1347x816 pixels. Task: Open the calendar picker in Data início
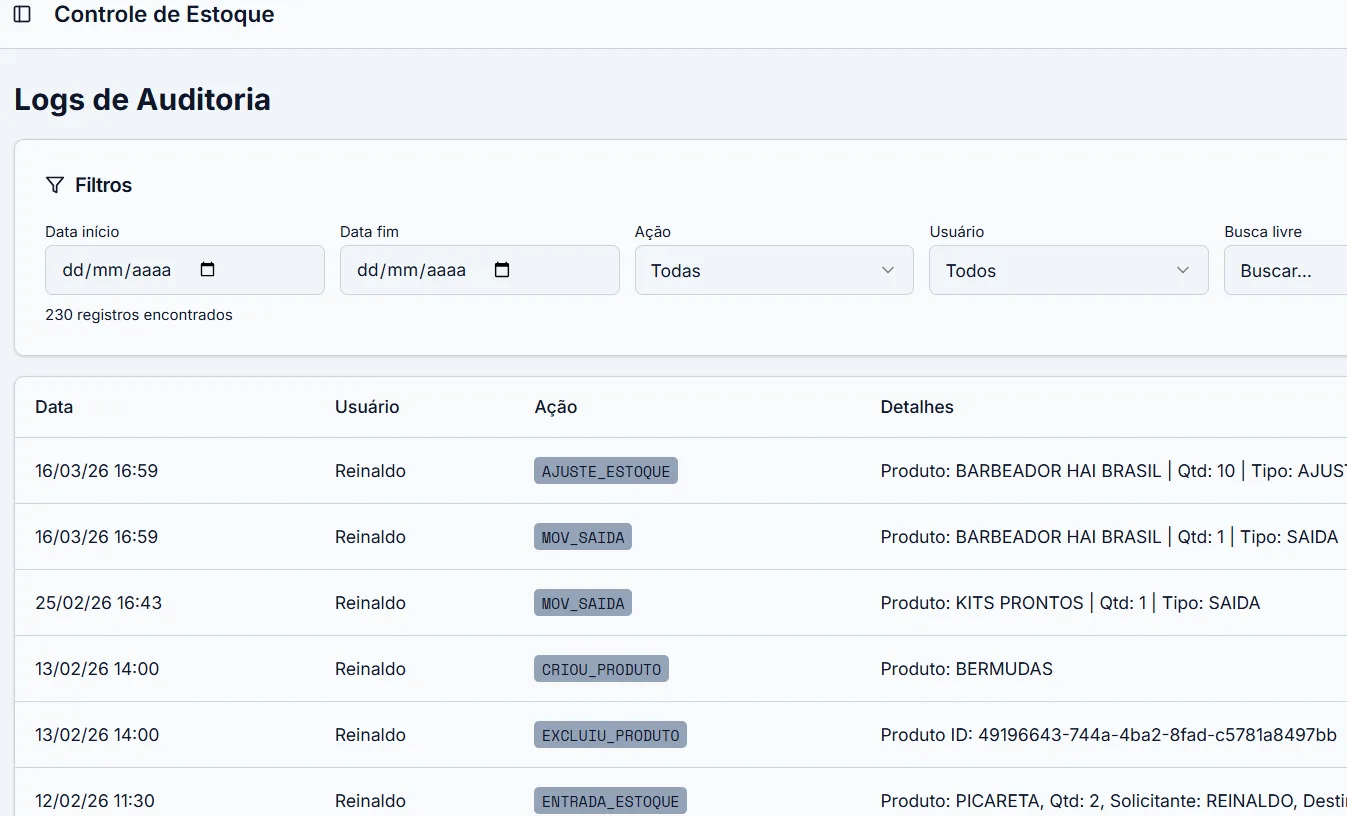pyautogui.click(x=208, y=270)
